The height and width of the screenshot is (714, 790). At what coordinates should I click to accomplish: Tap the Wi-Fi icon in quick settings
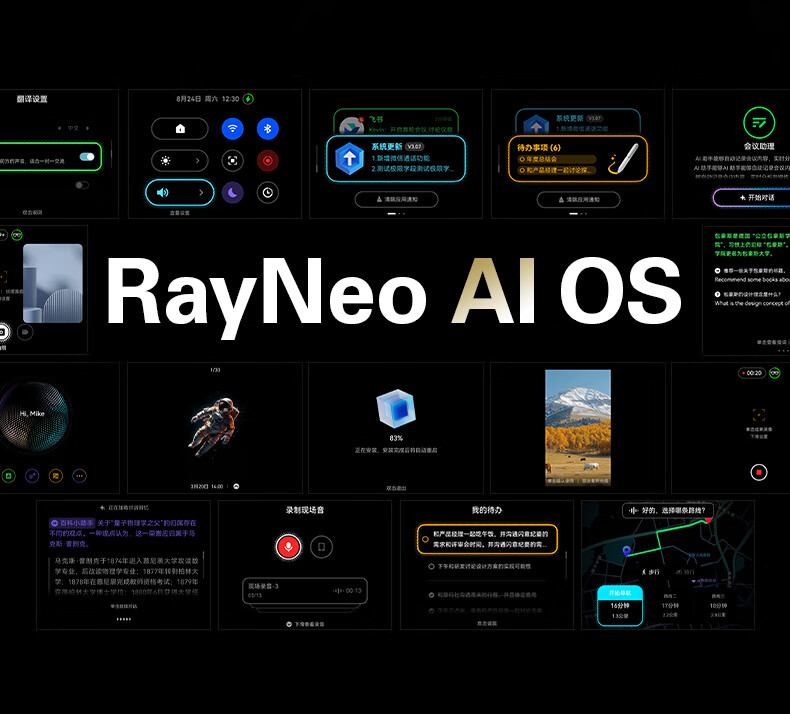[232, 128]
